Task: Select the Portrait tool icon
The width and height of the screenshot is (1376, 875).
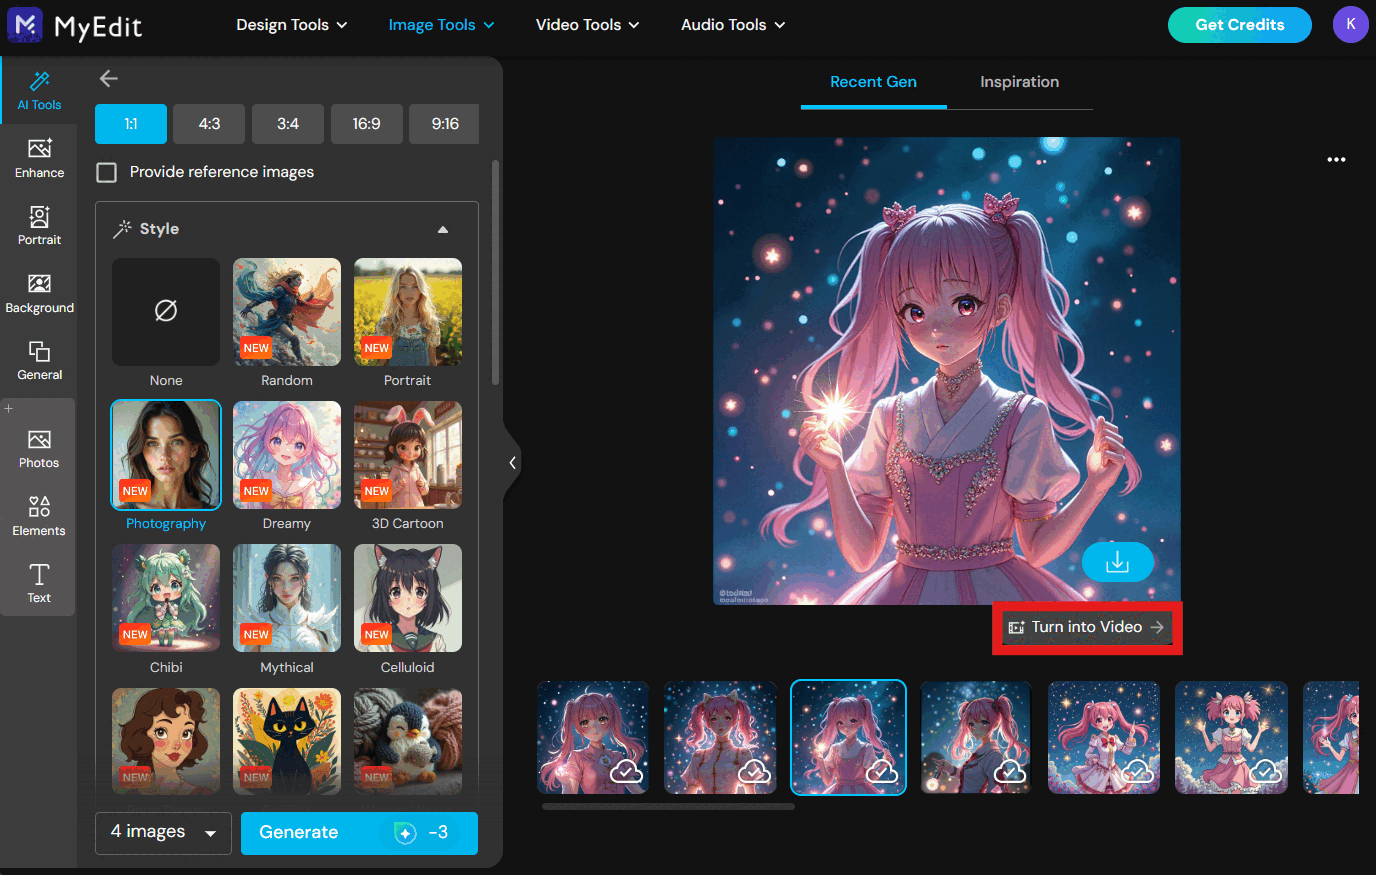Action: (x=39, y=225)
